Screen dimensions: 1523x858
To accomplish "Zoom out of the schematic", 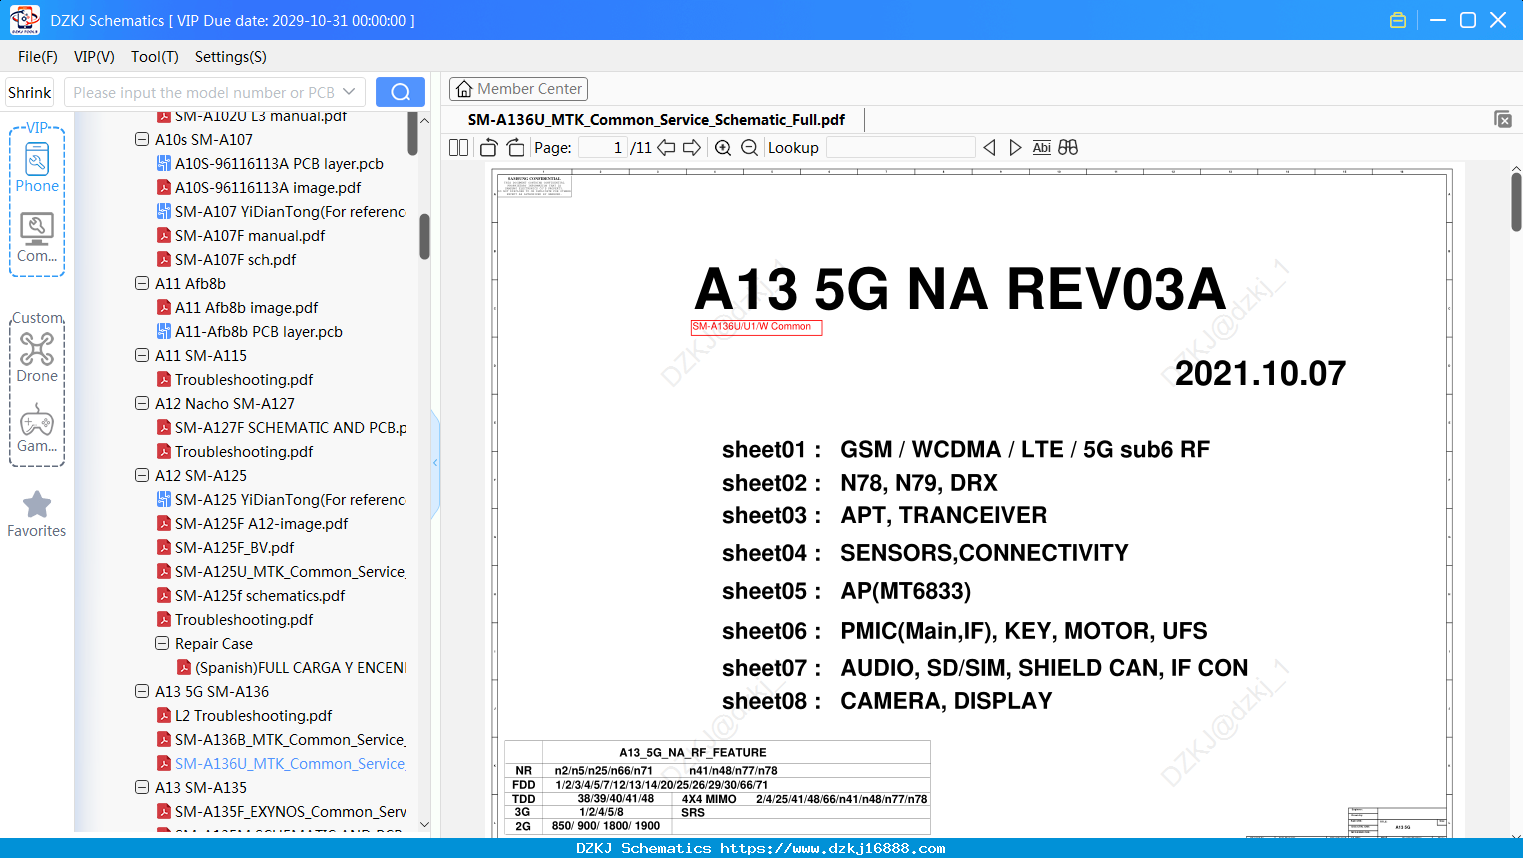I will click(x=749, y=148).
